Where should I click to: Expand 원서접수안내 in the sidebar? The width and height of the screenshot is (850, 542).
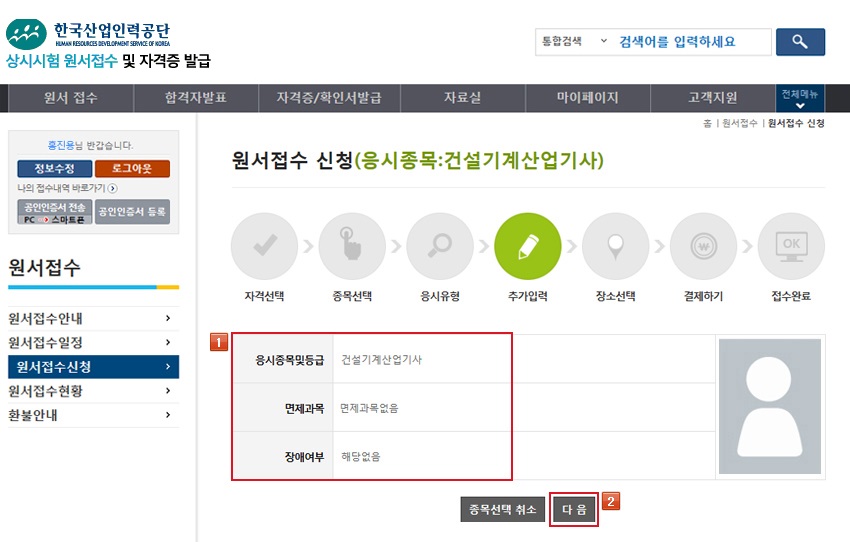point(92,318)
